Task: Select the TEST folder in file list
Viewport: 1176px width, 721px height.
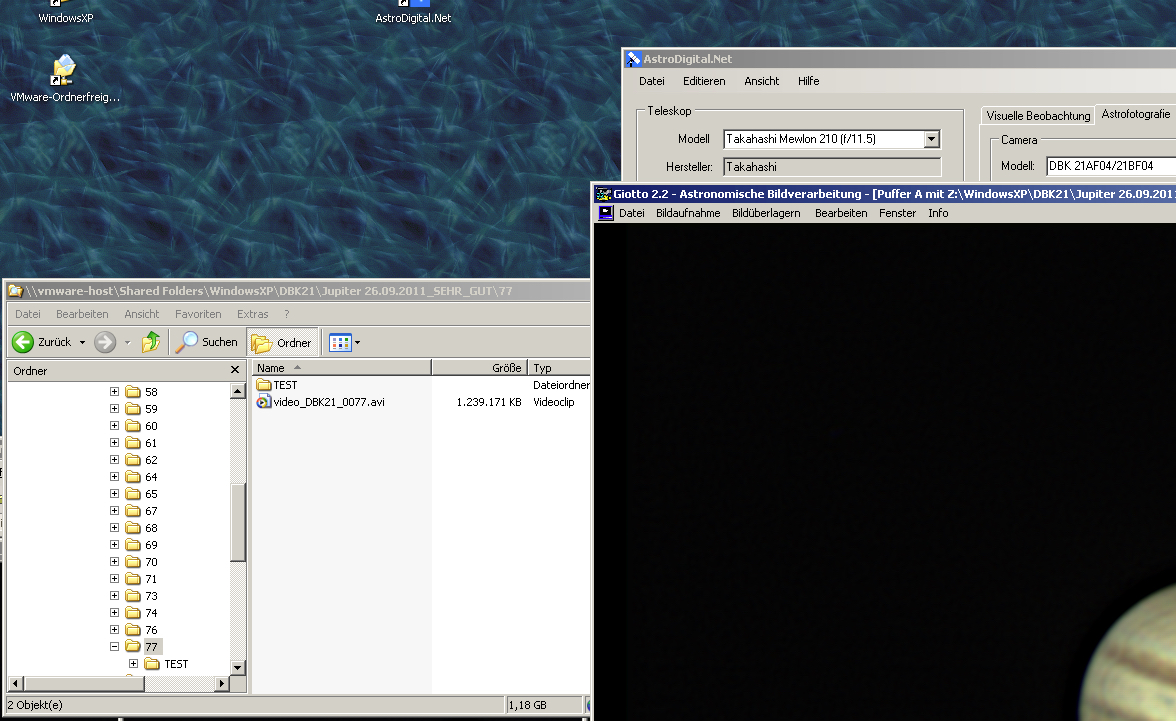Action: [x=278, y=385]
